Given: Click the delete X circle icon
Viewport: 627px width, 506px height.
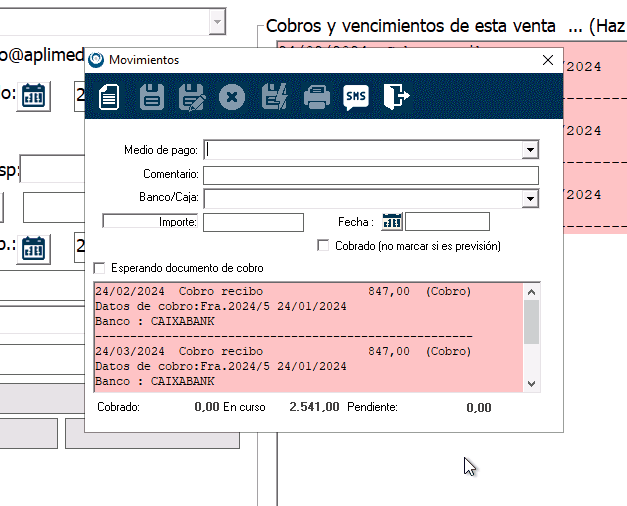Looking at the screenshot, I should point(232,97).
